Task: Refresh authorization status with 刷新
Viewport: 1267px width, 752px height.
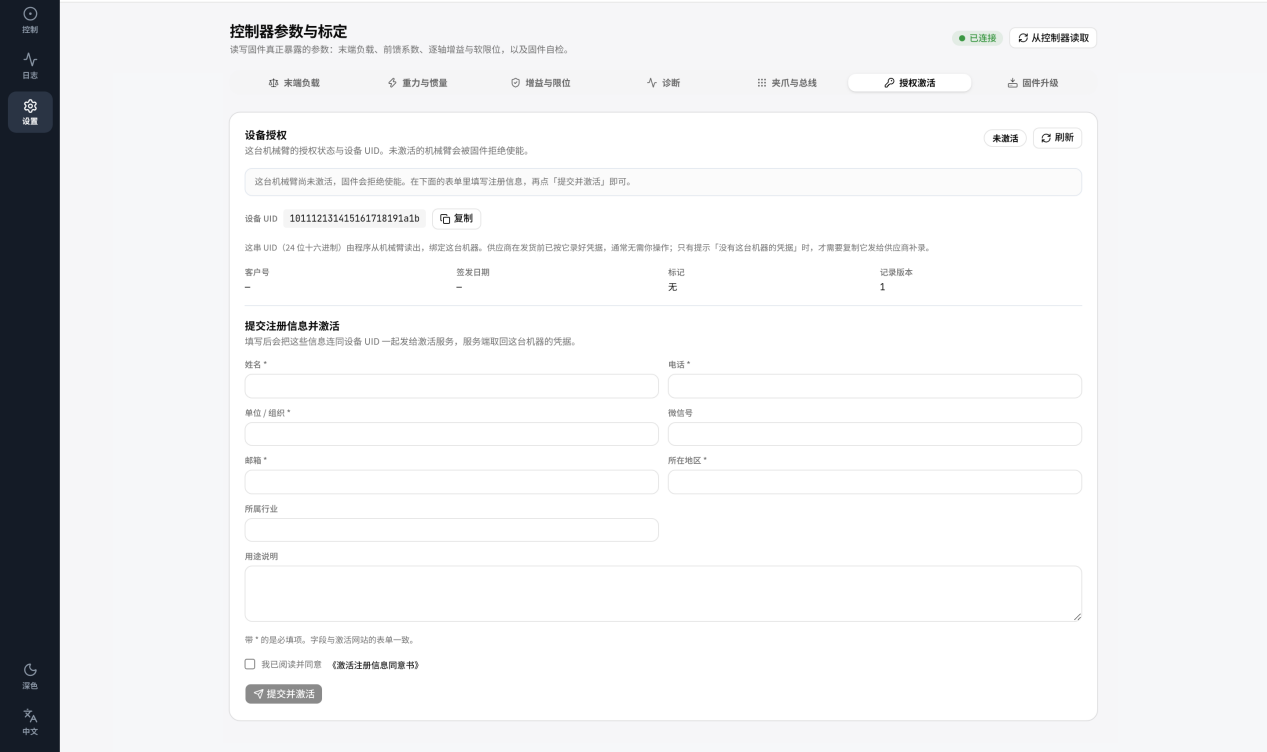Action: pos(1057,138)
